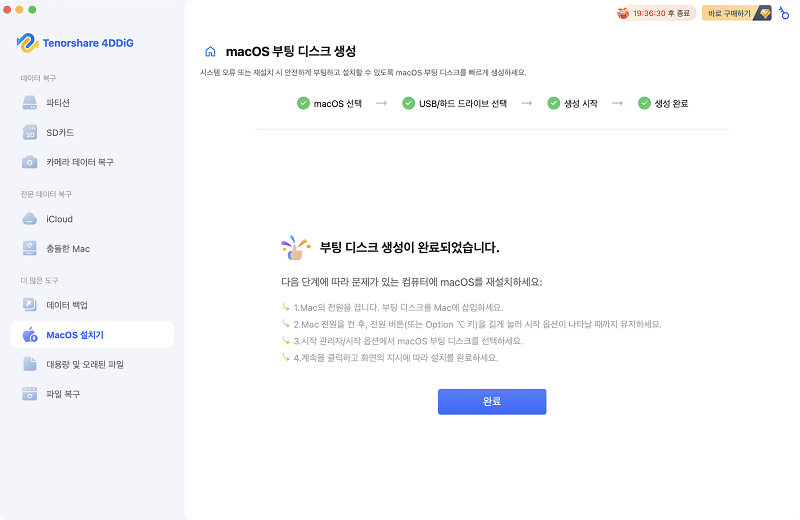Open the SD카드 label in sidebar
Image resolution: width=800 pixels, height=520 pixels.
coord(60,132)
